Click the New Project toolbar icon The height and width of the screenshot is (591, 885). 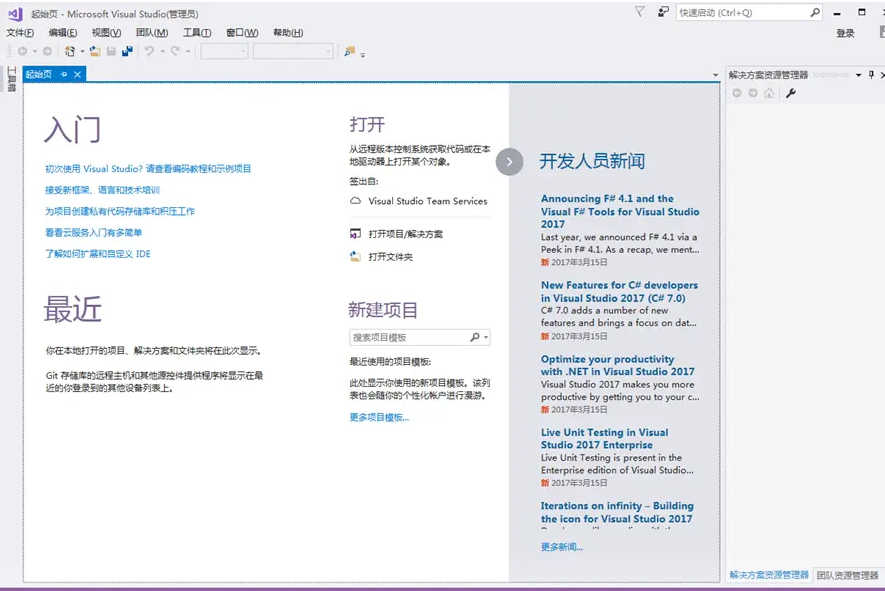tap(70, 51)
